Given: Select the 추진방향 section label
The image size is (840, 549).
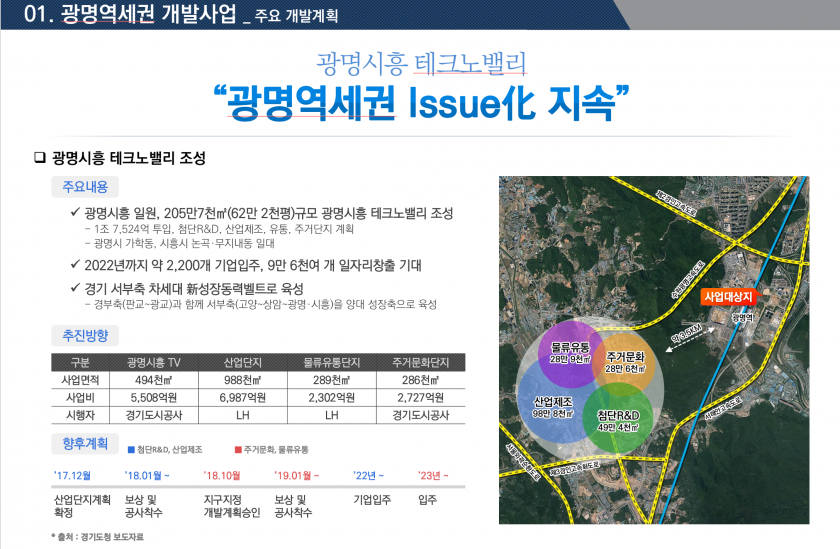Looking at the screenshot, I should 85,335.
